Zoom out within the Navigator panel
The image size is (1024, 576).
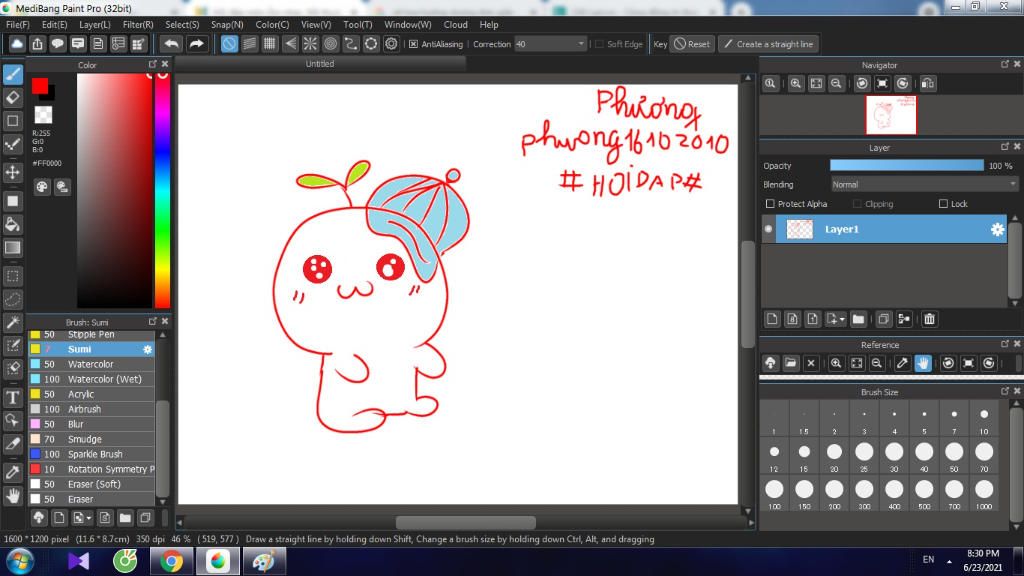click(836, 84)
